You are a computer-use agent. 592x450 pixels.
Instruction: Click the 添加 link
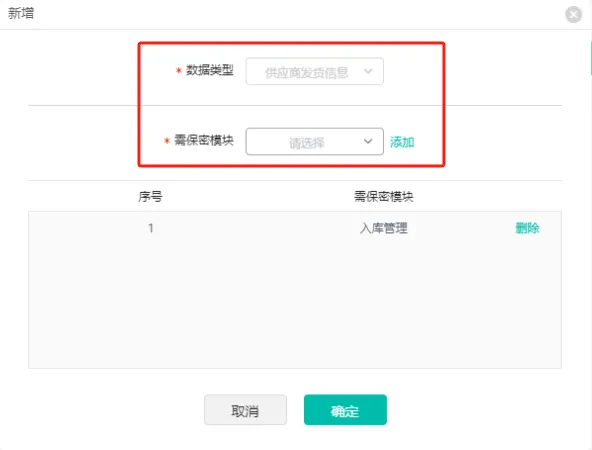[x=402, y=142]
